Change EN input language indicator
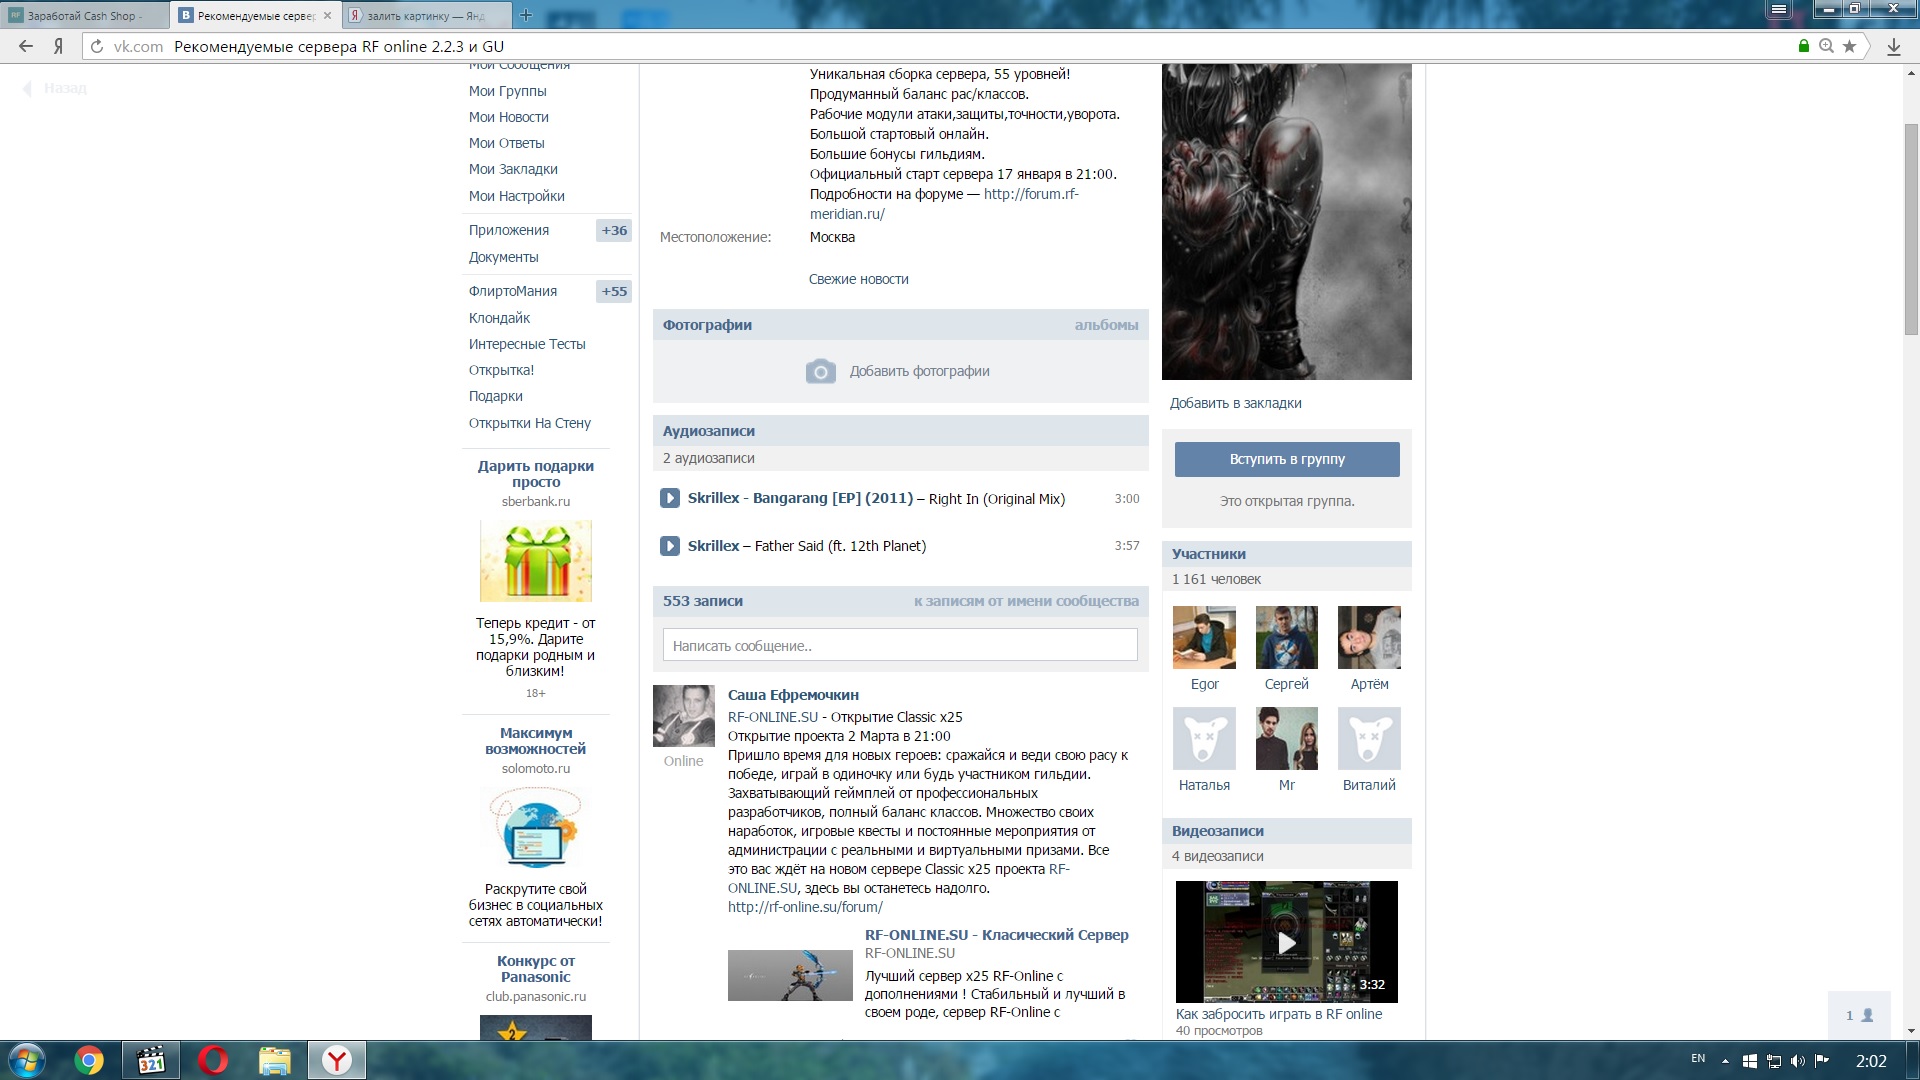Screen dimensions: 1920x1080 click(1698, 1058)
